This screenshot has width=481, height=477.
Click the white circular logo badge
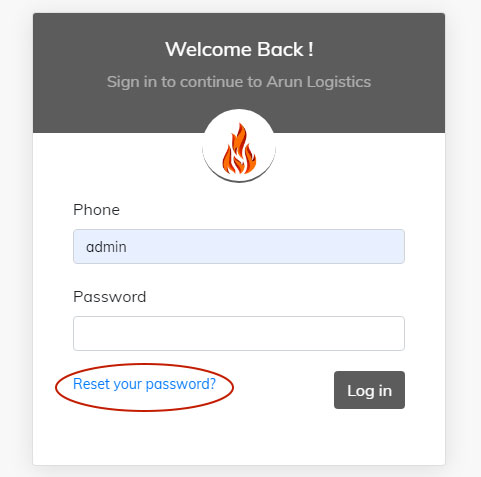point(239,146)
